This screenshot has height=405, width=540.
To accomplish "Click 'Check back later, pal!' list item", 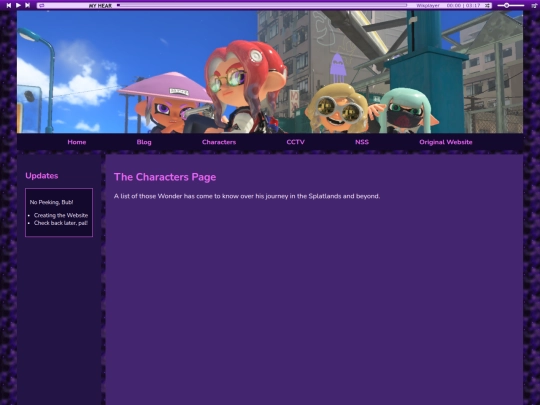I will [61, 223].
